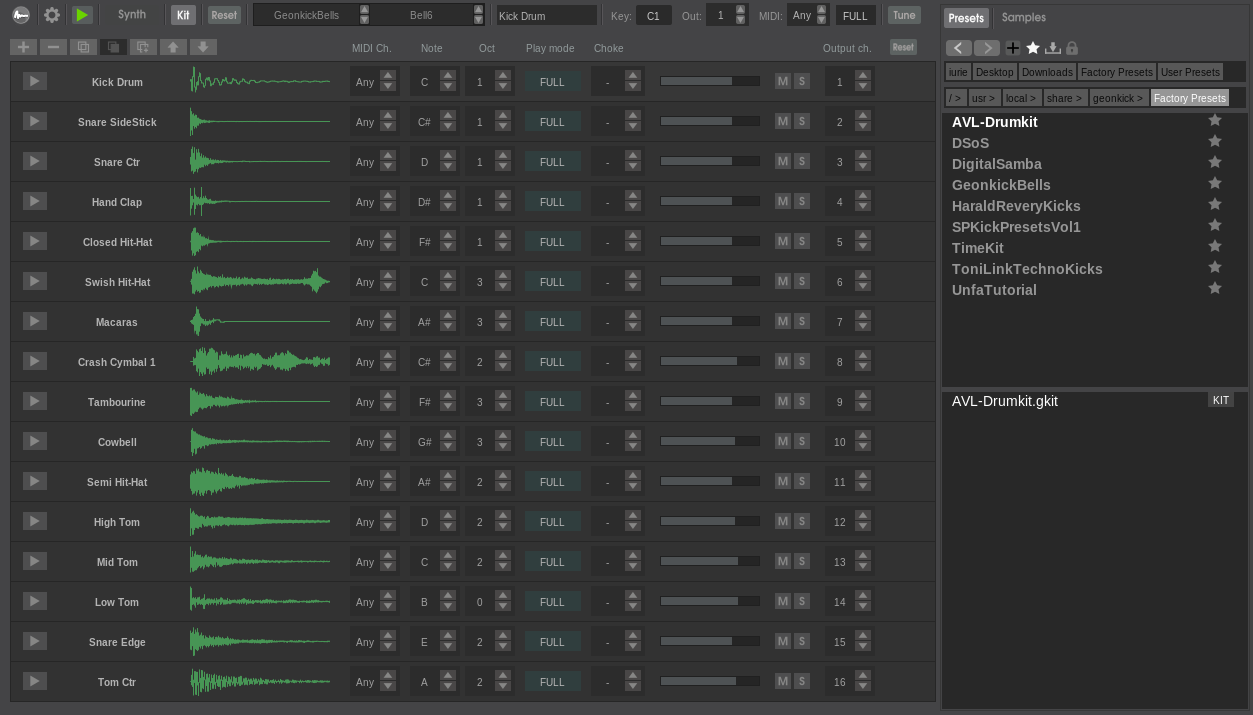Raise the Kick Drum note with up arrow

point(448,75)
